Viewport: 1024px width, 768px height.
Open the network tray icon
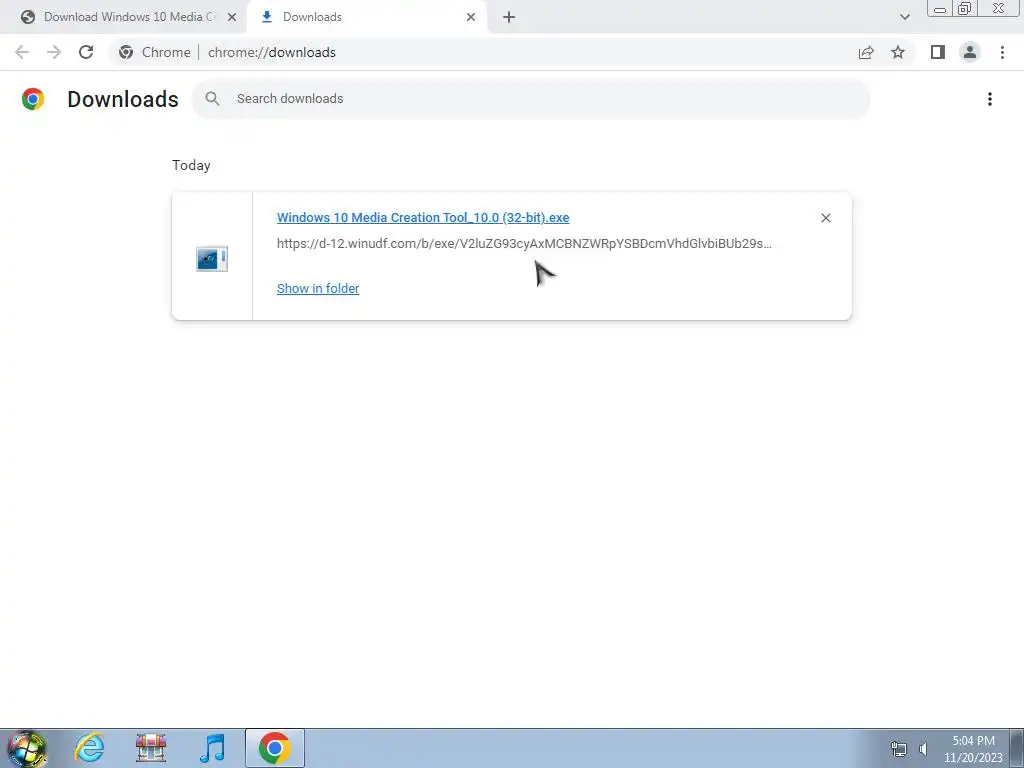(x=899, y=748)
